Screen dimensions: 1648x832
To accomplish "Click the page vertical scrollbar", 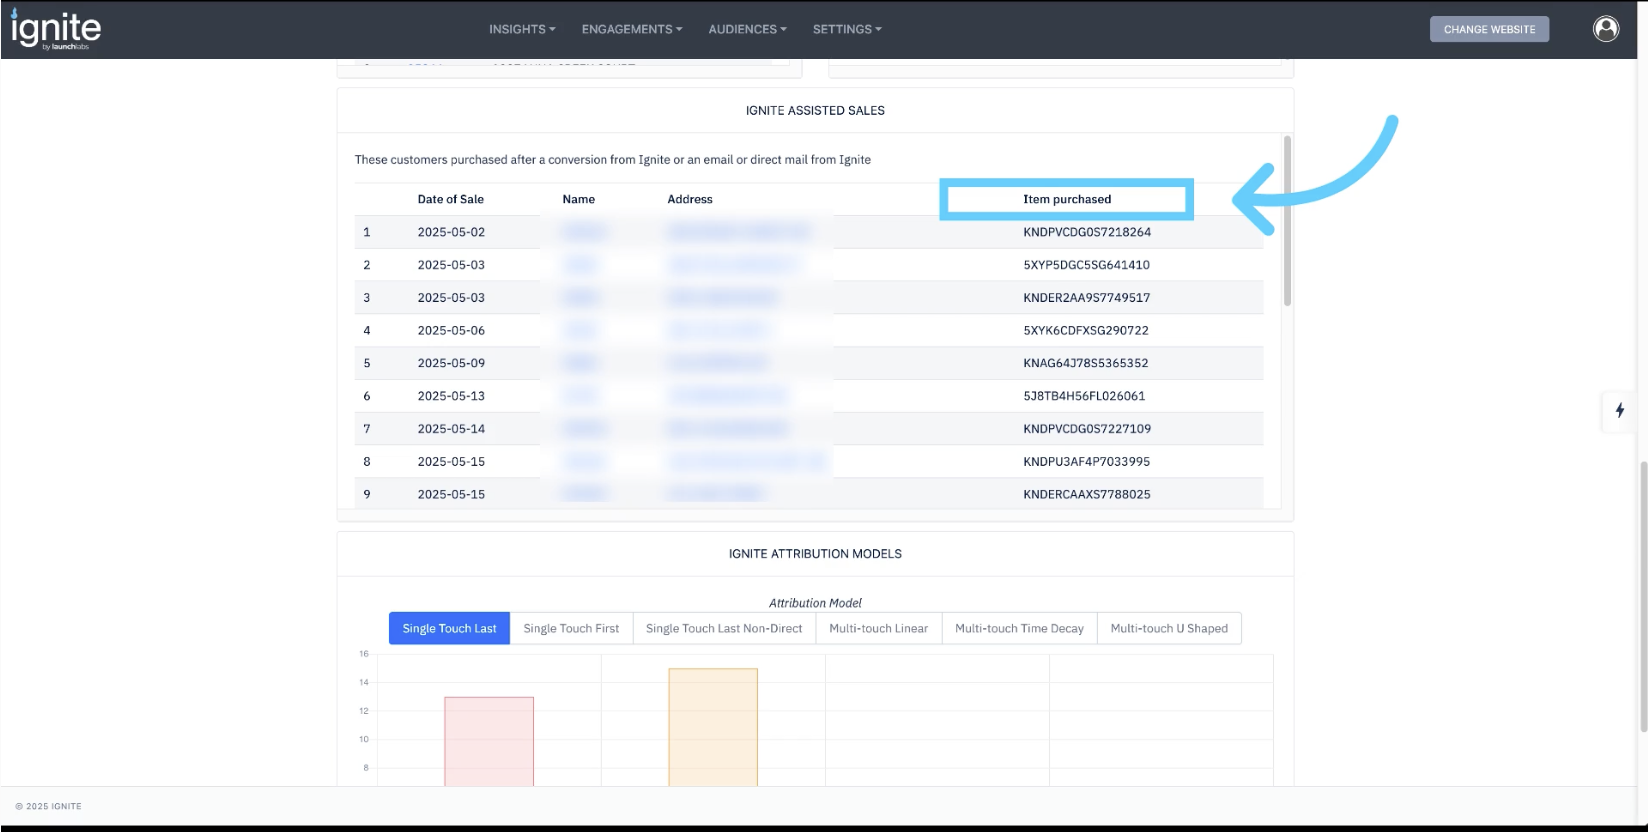I will point(1642,597).
